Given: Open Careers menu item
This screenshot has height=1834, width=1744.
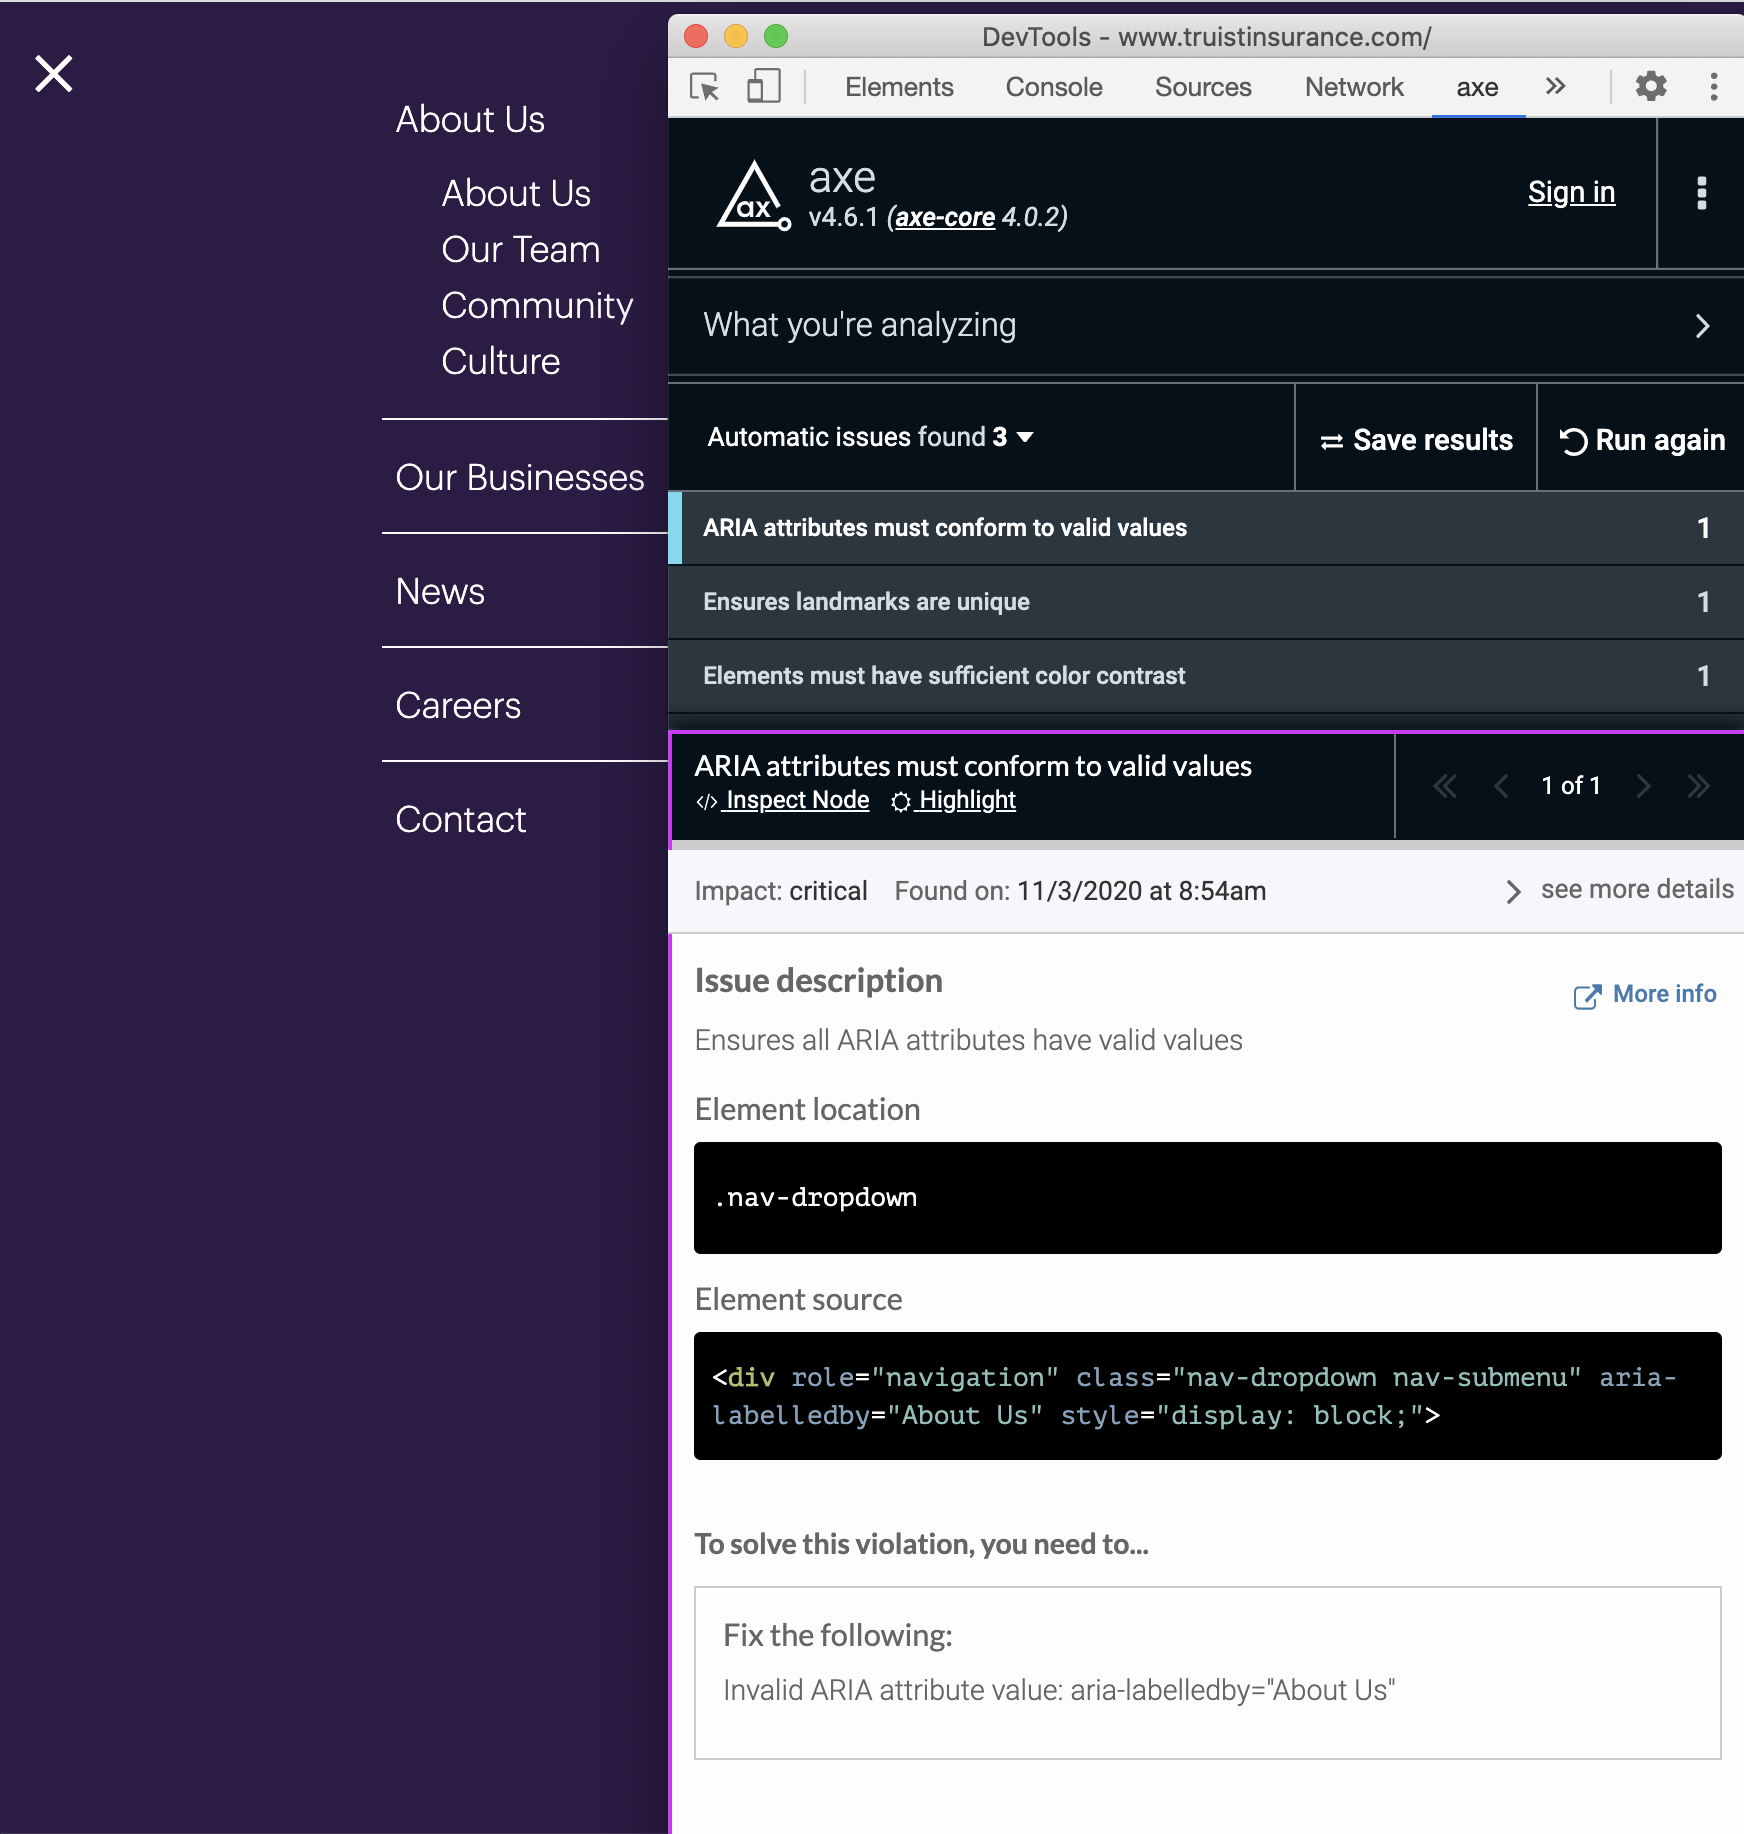Looking at the screenshot, I should click(x=458, y=706).
